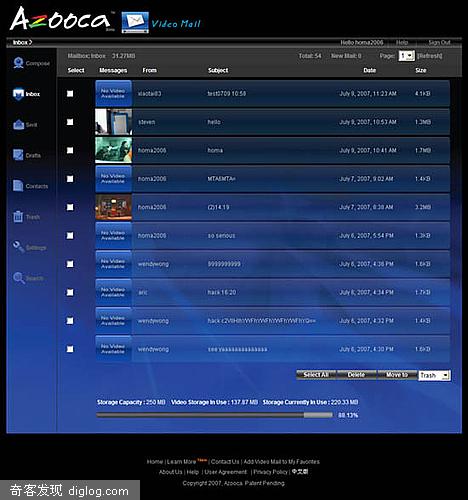The width and height of the screenshot is (468, 500).
Task: Open the Contacts page icon
Action: coord(18,186)
